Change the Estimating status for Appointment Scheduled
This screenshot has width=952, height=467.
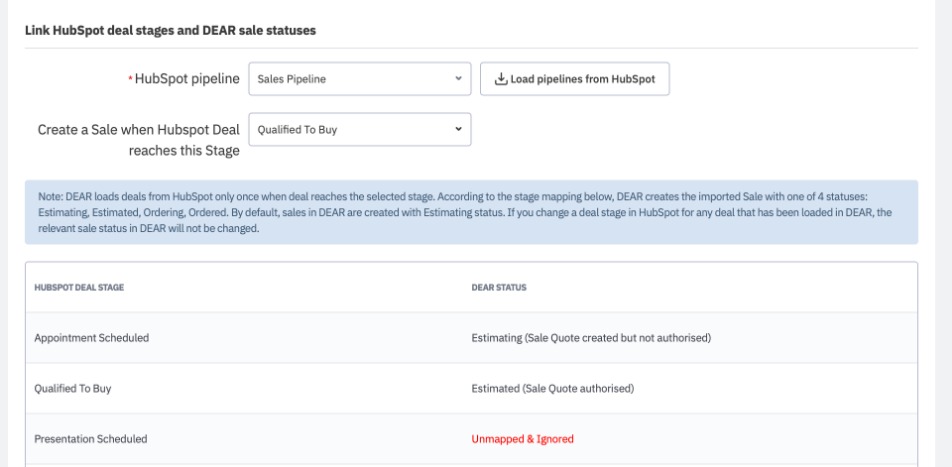[590, 338]
